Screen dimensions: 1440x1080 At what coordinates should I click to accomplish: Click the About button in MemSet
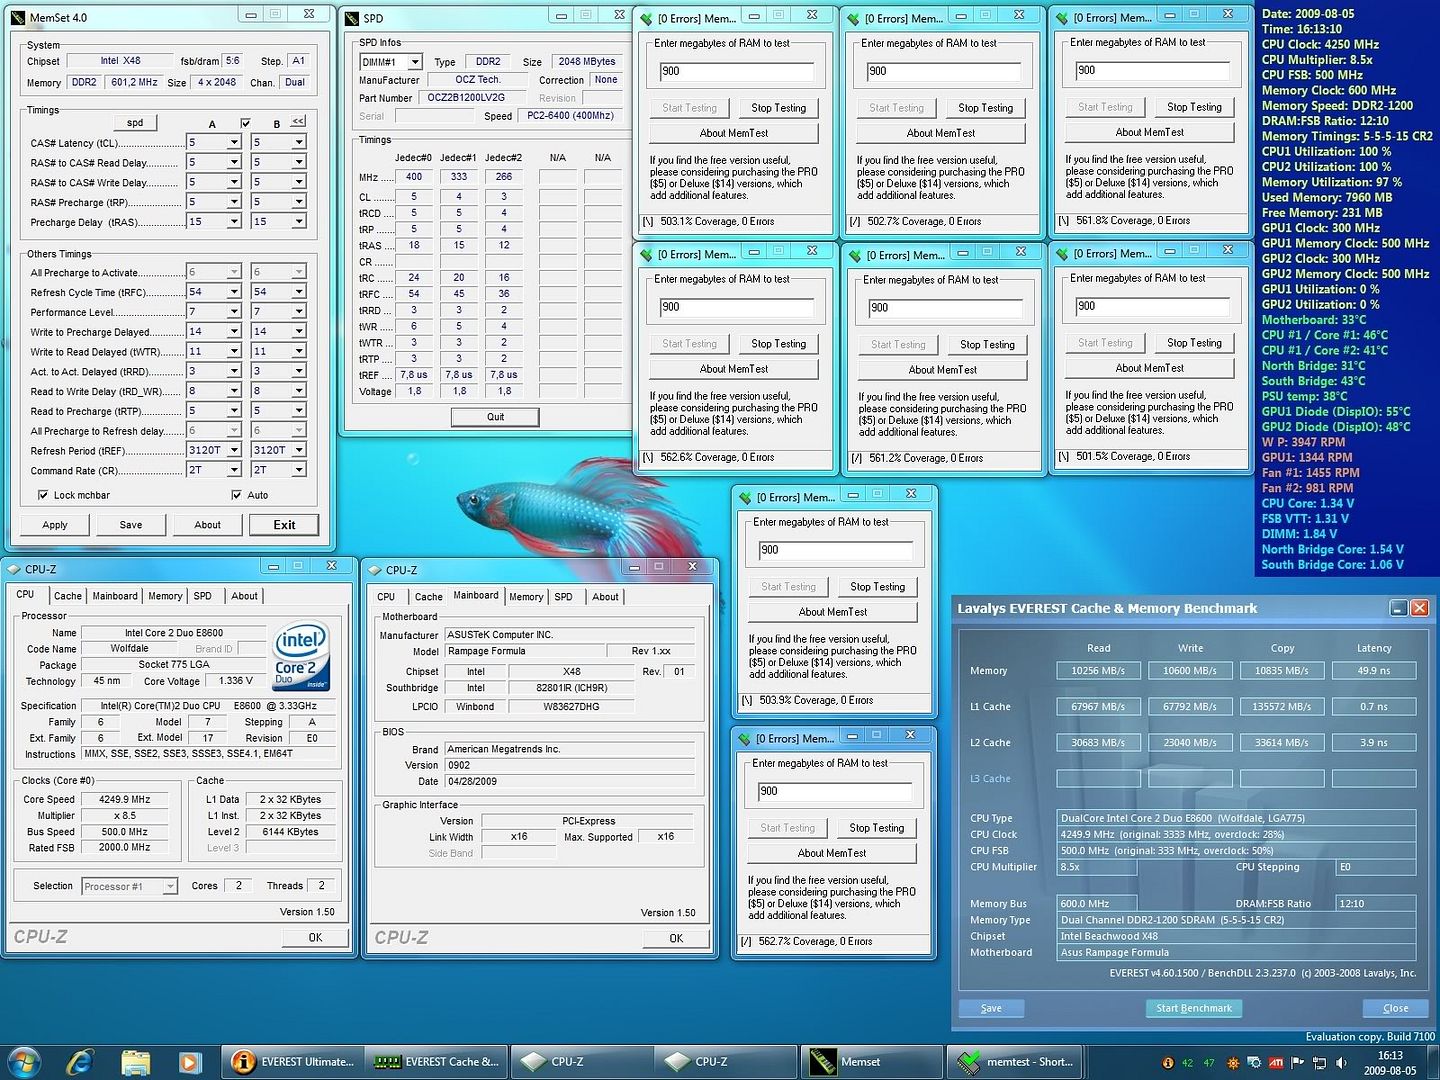(207, 525)
